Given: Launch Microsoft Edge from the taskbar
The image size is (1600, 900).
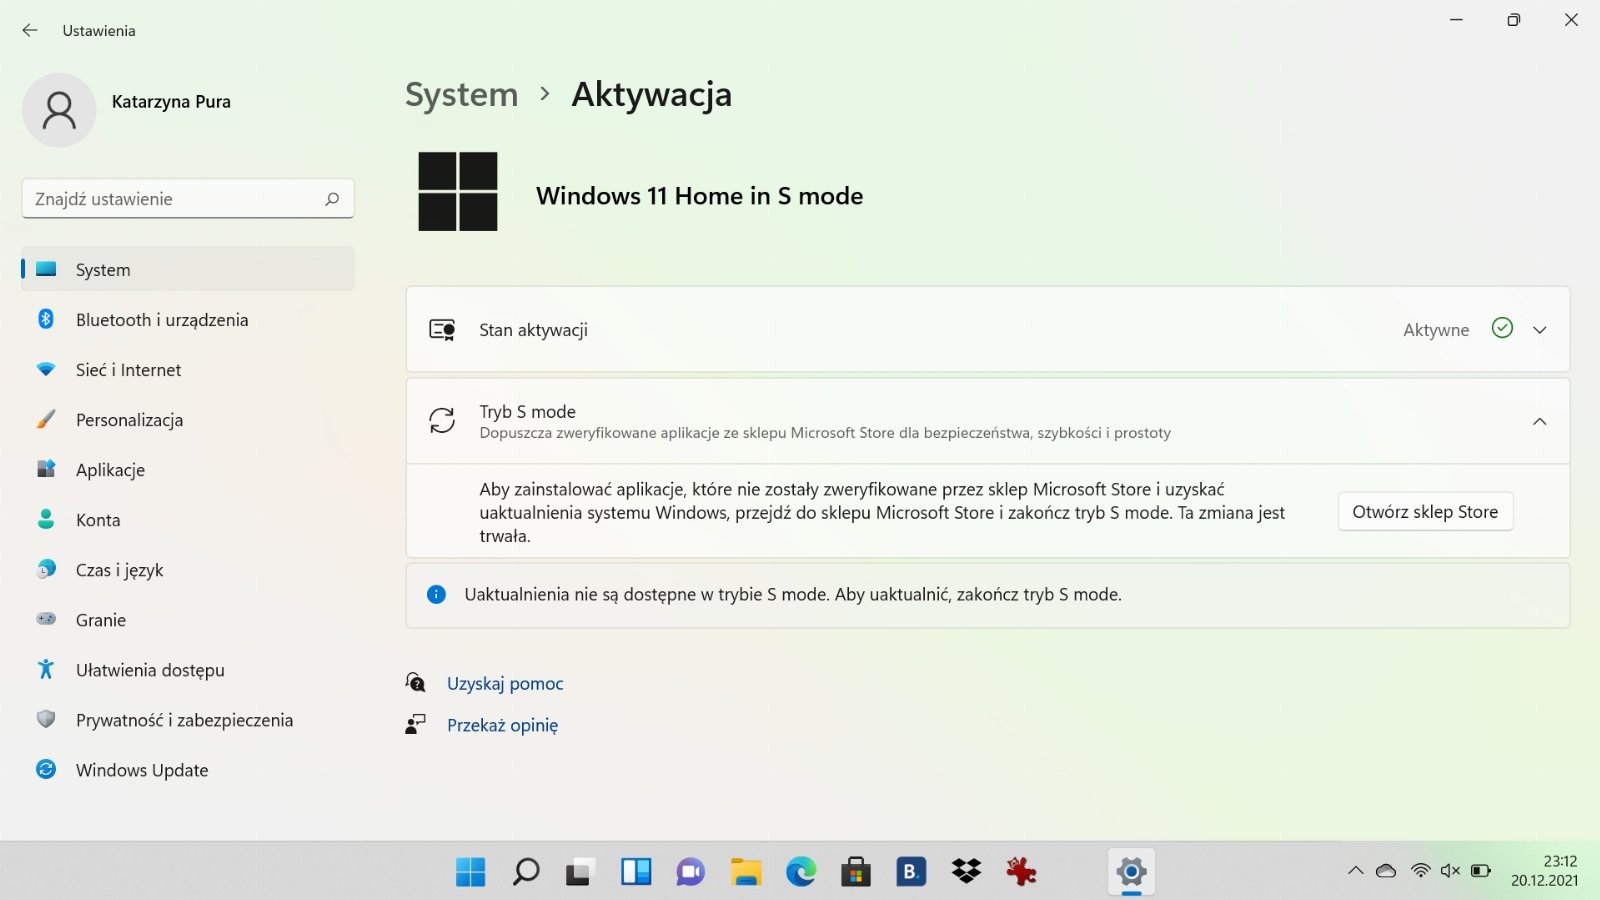Looking at the screenshot, I should pyautogui.click(x=800, y=872).
